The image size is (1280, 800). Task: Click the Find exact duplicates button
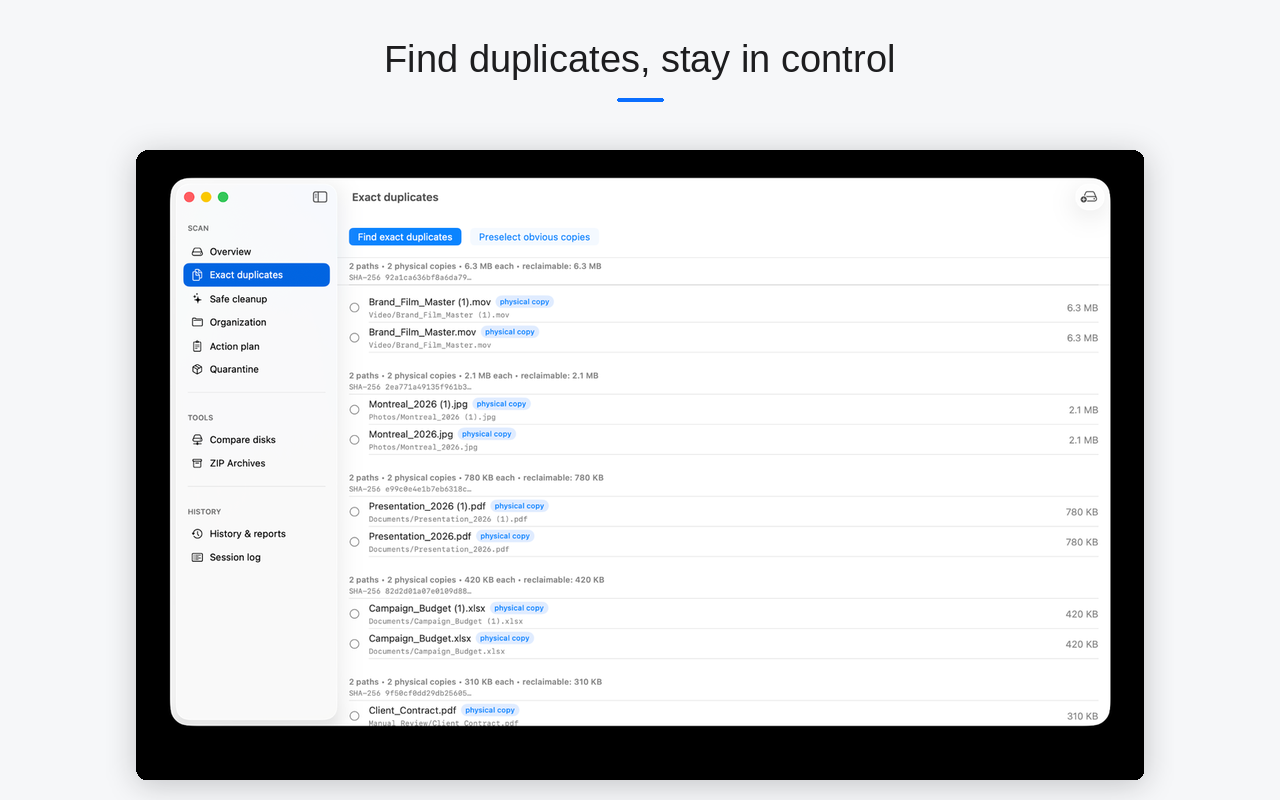click(405, 237)
